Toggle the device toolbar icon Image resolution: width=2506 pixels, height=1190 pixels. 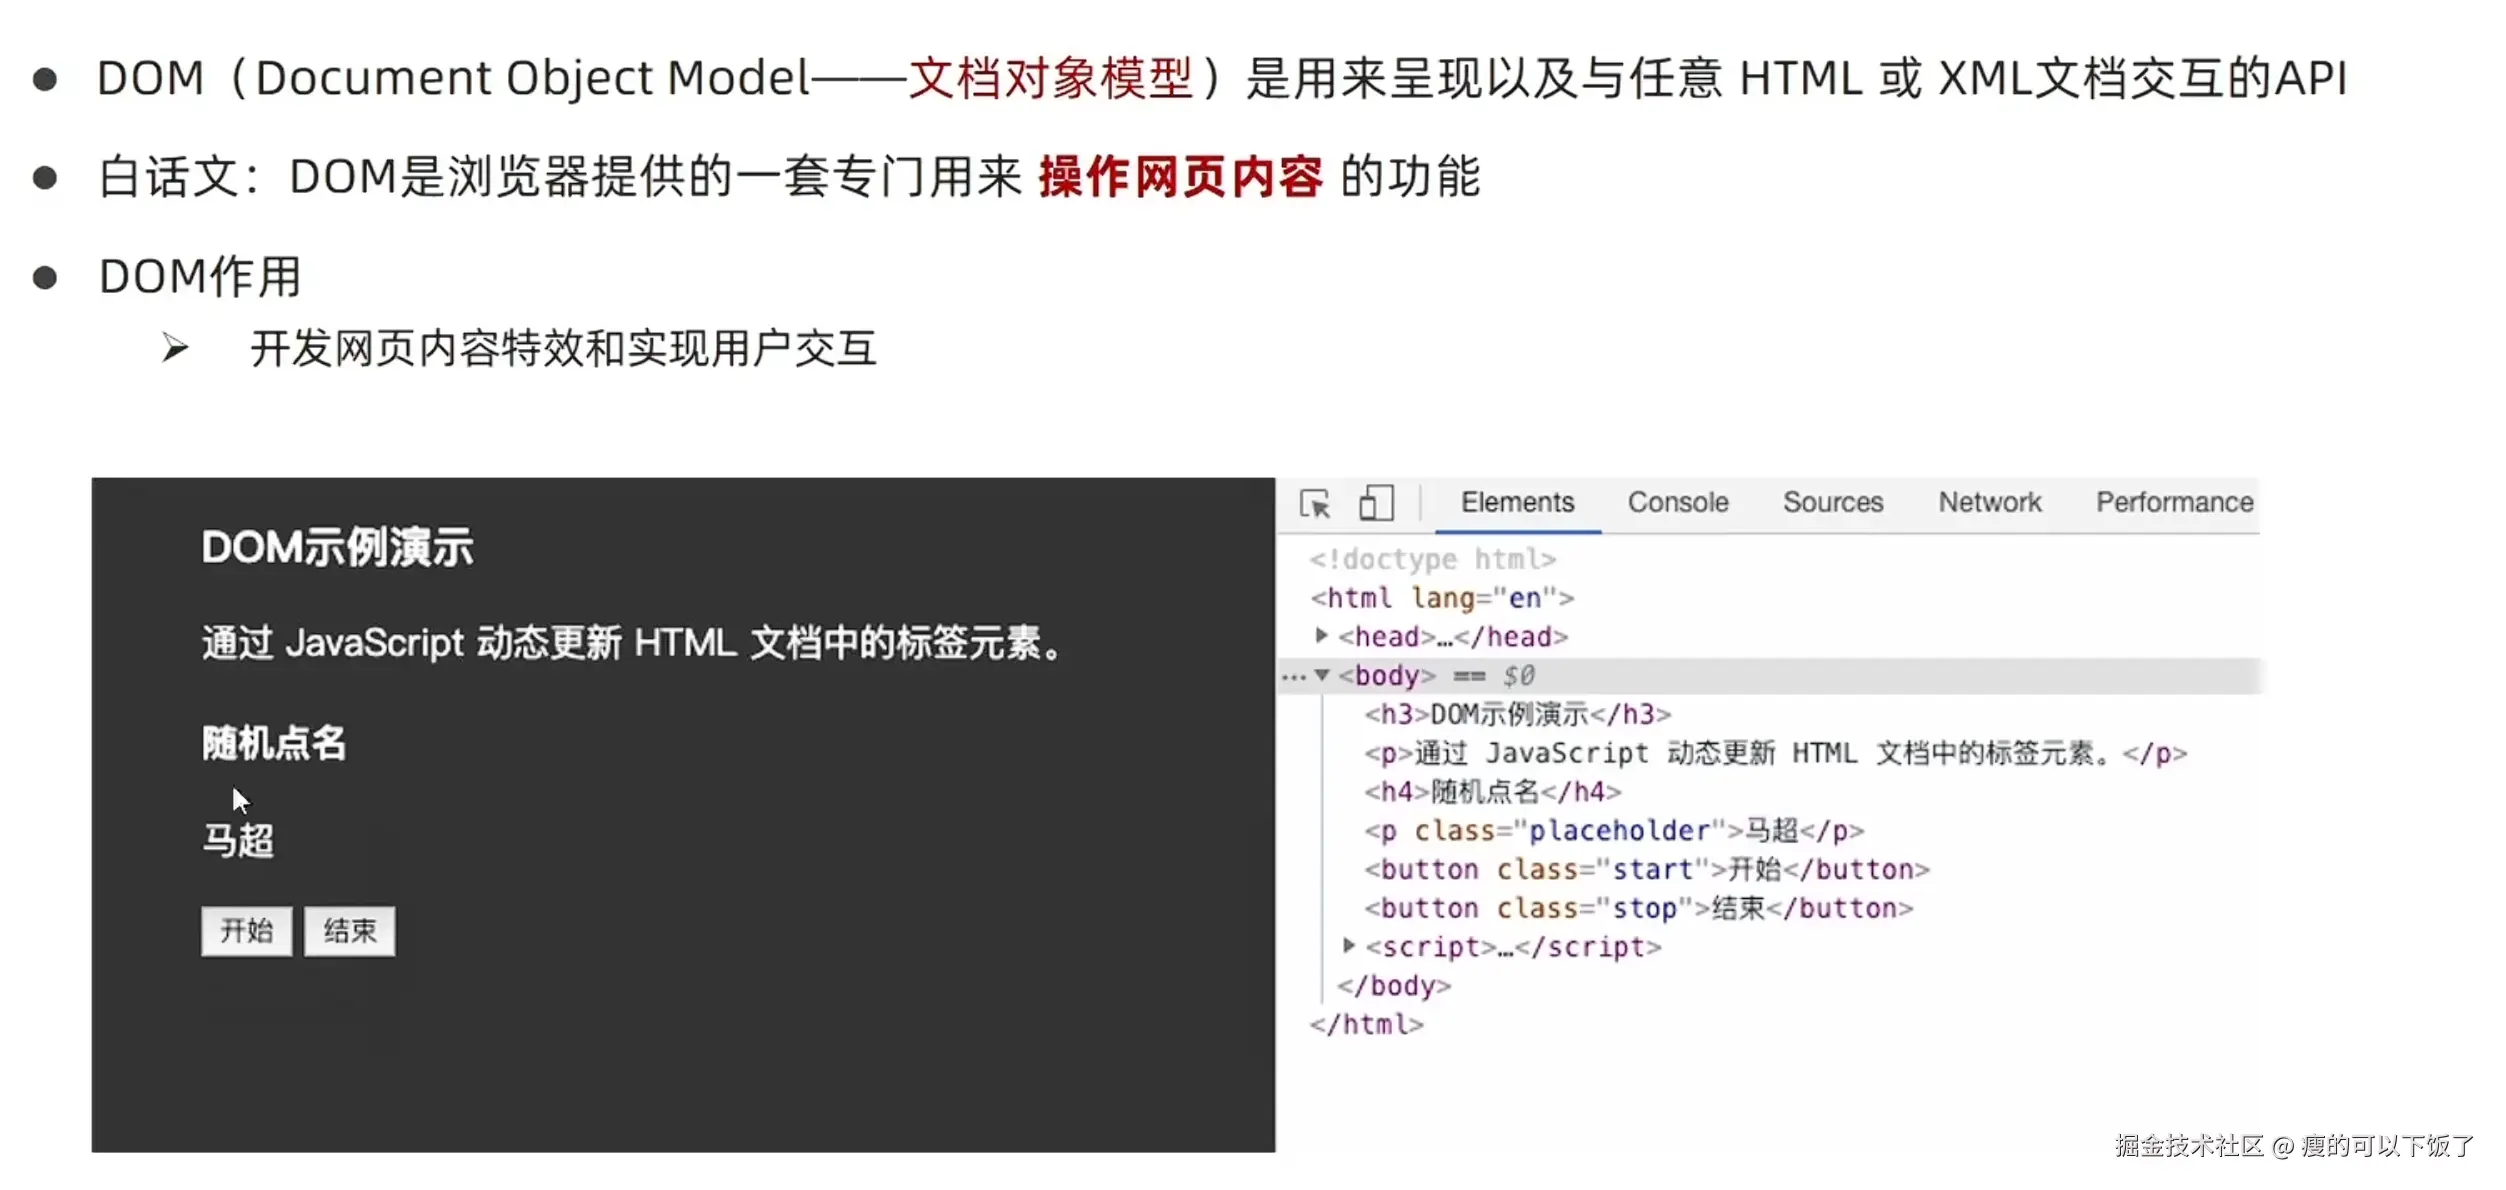(1376, 503)
